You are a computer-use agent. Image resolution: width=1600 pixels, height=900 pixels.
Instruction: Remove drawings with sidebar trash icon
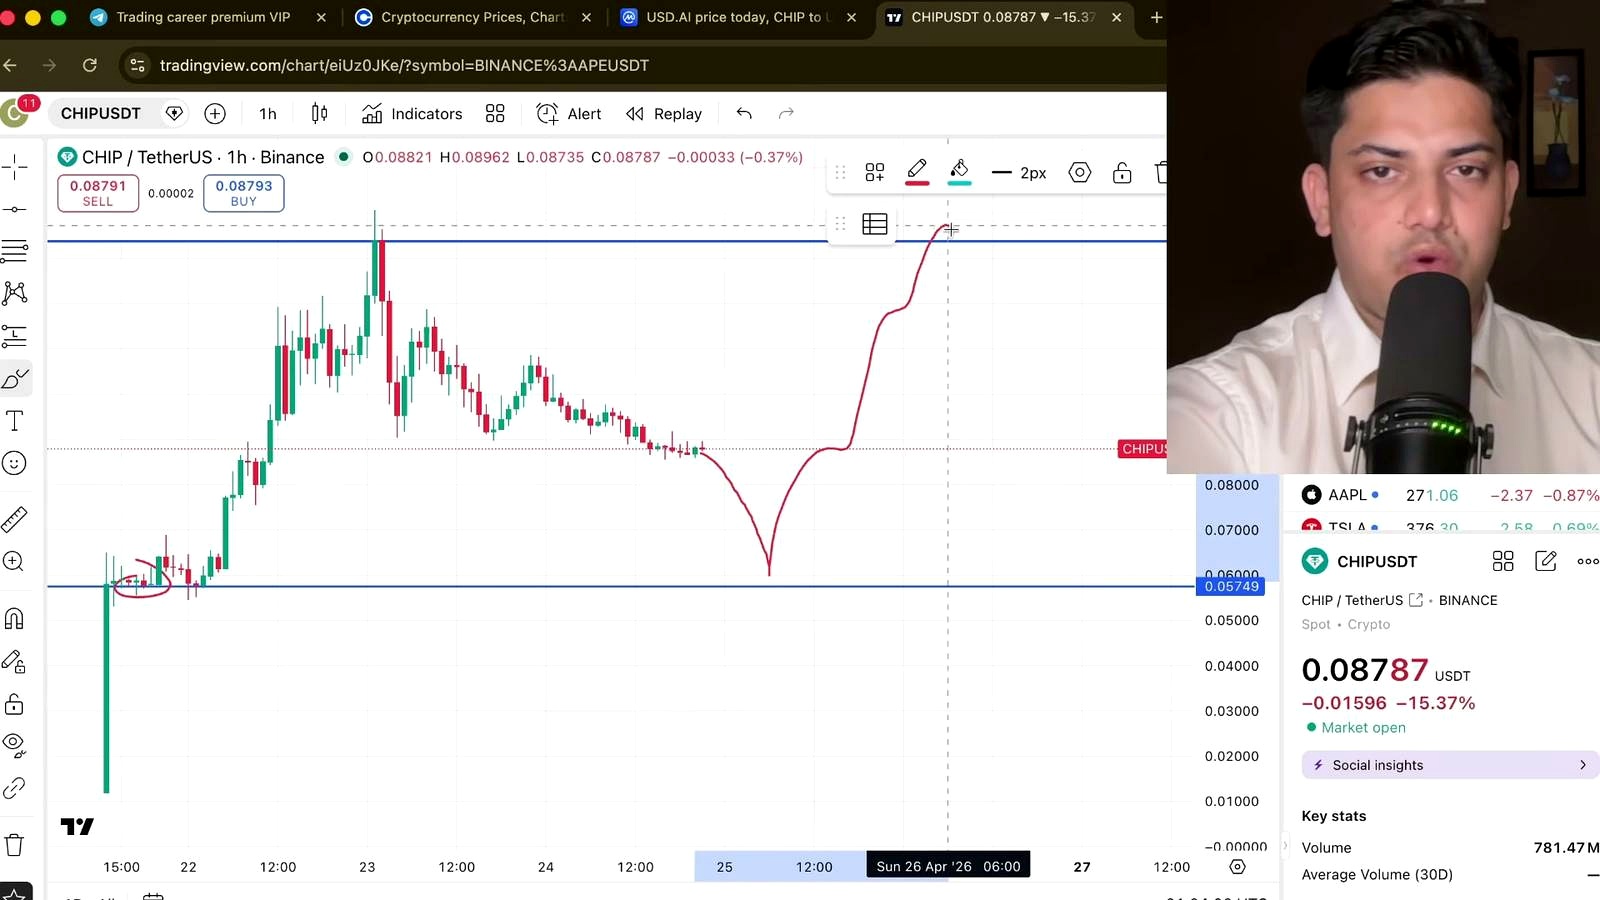click(x=15, y=845)
